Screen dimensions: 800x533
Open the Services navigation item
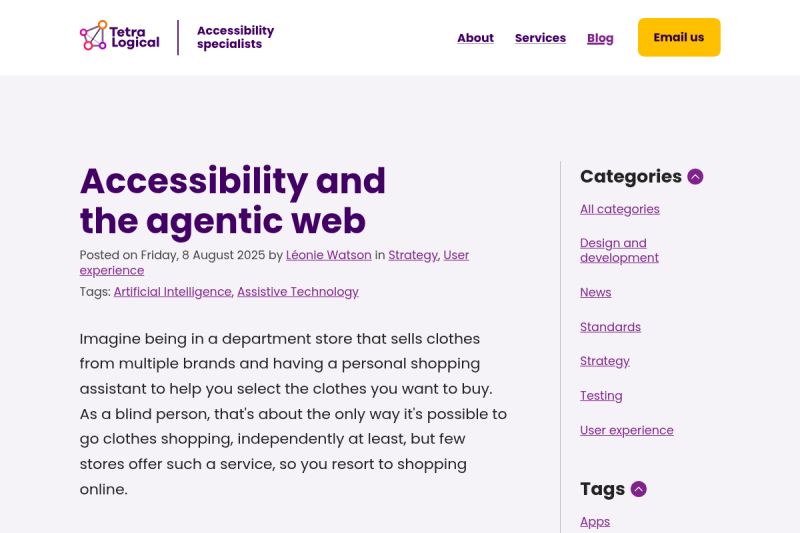(x=540, y=38)
